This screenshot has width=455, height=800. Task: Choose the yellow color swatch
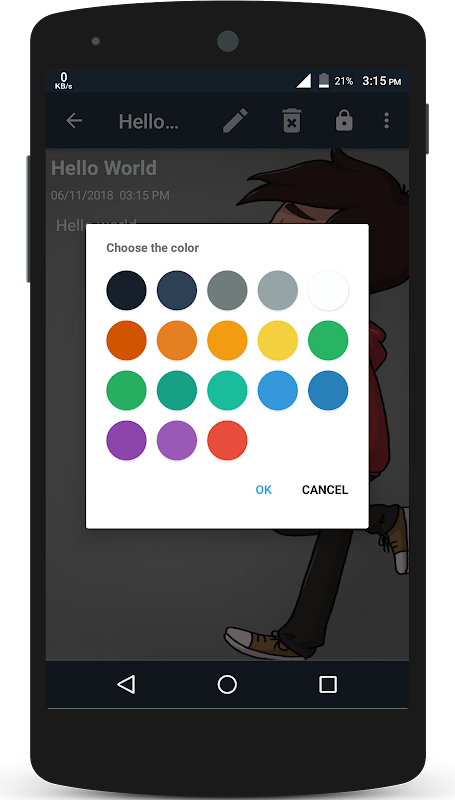(x=277, y=340)
